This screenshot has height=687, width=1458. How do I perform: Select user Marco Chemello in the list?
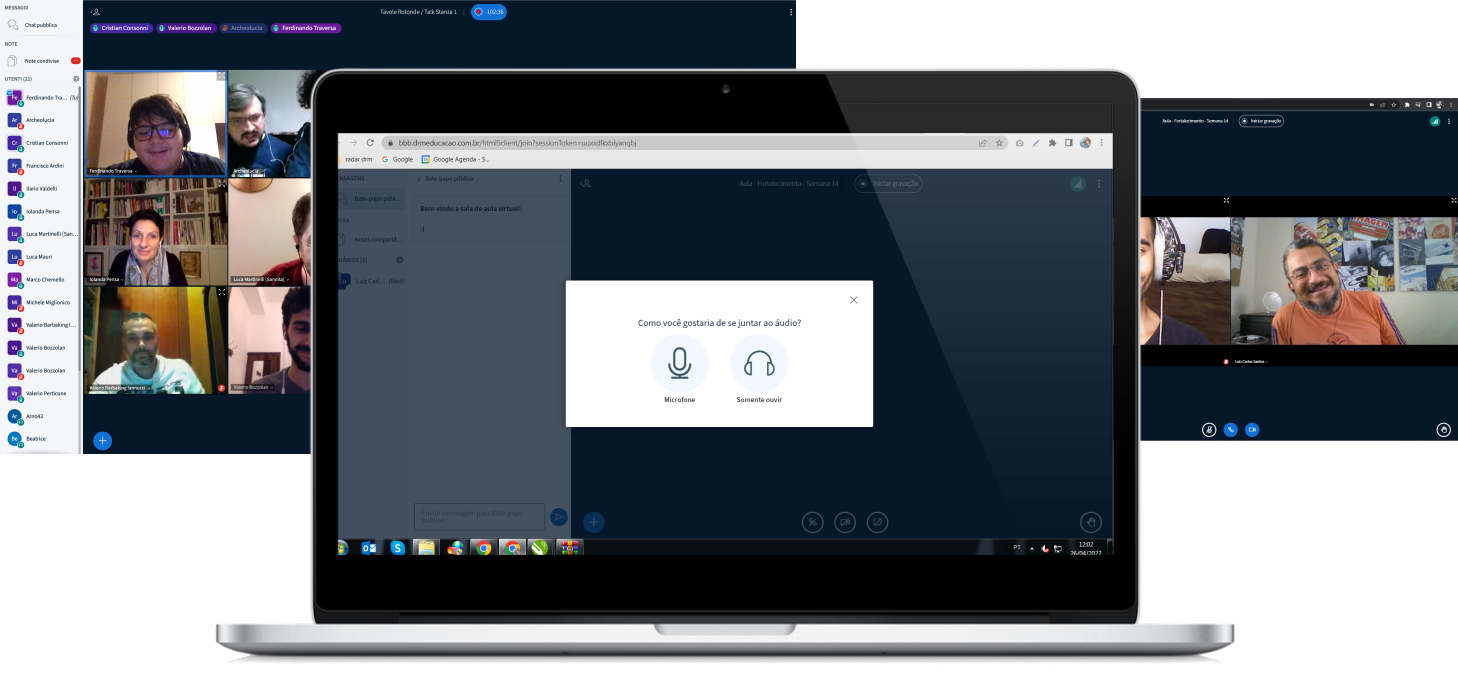(x=42, y=279)
